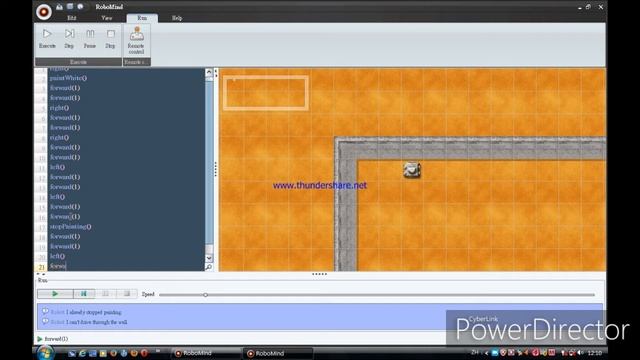Click the ZH language indicator in taskbar
640x360 pixels.
(x=475, y=352)
